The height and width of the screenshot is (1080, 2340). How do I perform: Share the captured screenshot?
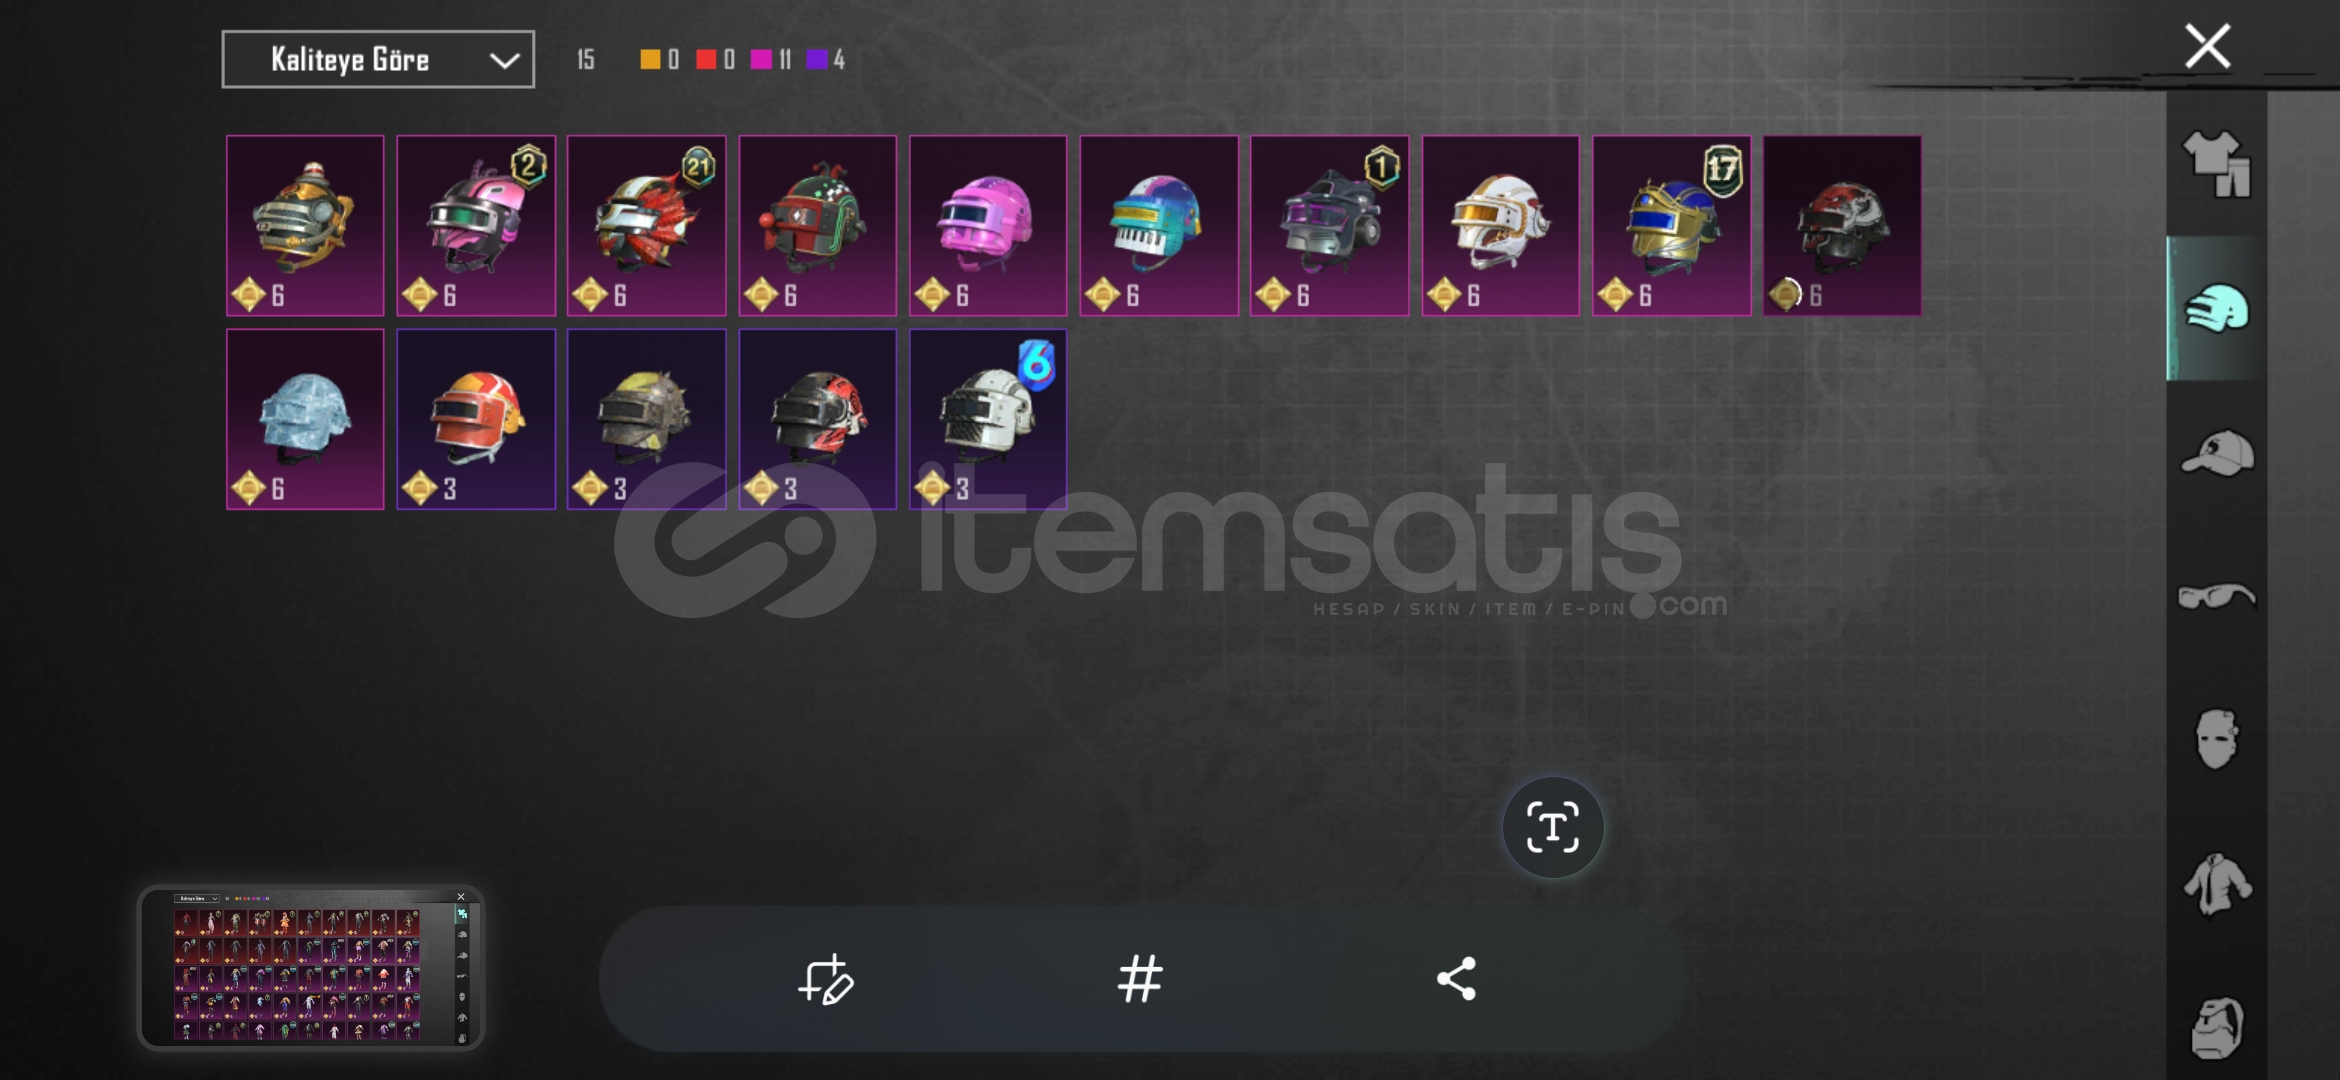pyautogui.click(x=1456, y=979)
